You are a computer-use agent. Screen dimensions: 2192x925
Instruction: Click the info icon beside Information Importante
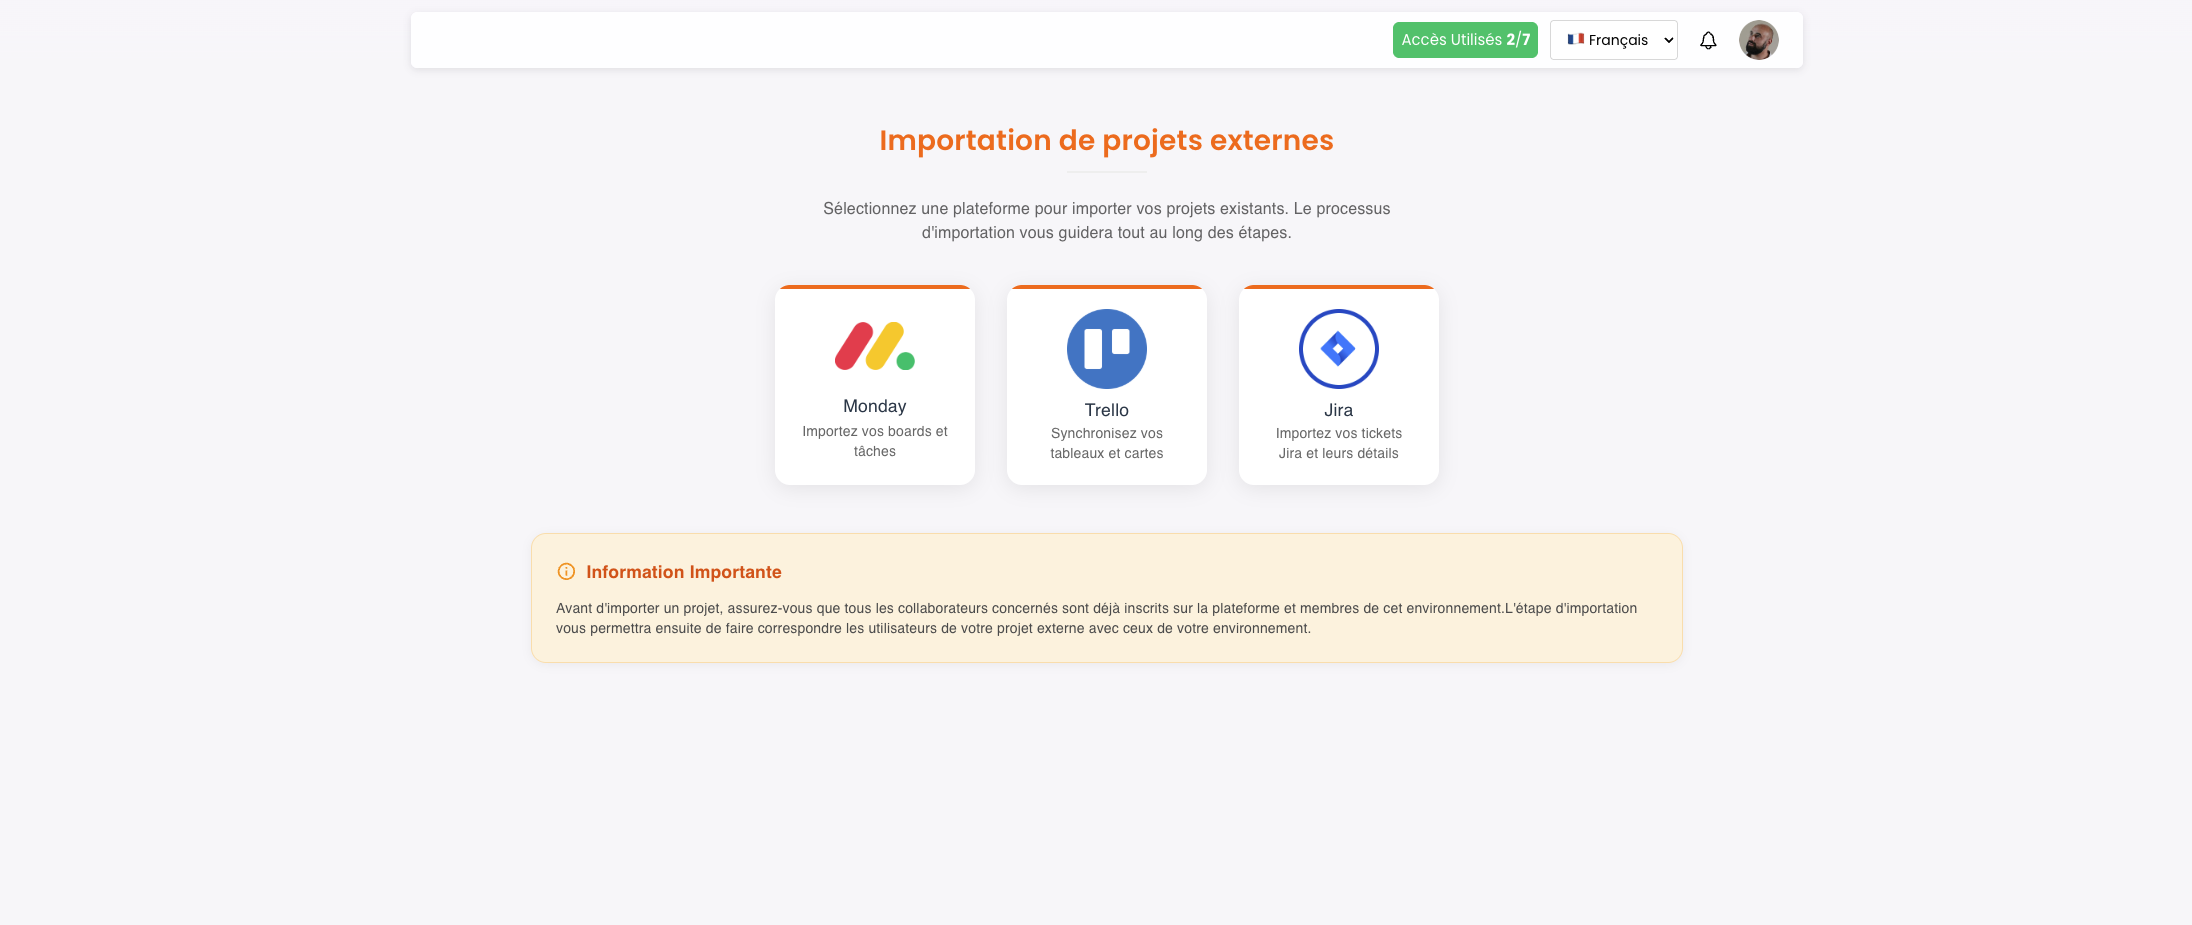click(566, 572)
